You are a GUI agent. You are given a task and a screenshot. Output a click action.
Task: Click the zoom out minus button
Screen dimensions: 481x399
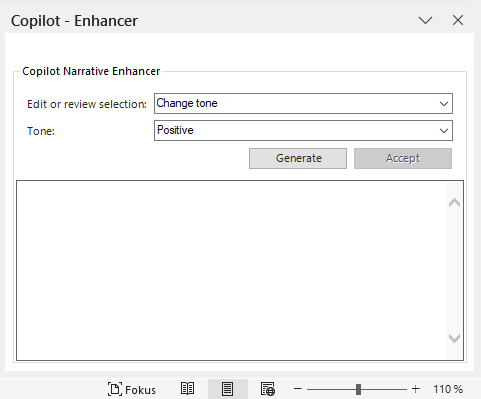point(298,389)
